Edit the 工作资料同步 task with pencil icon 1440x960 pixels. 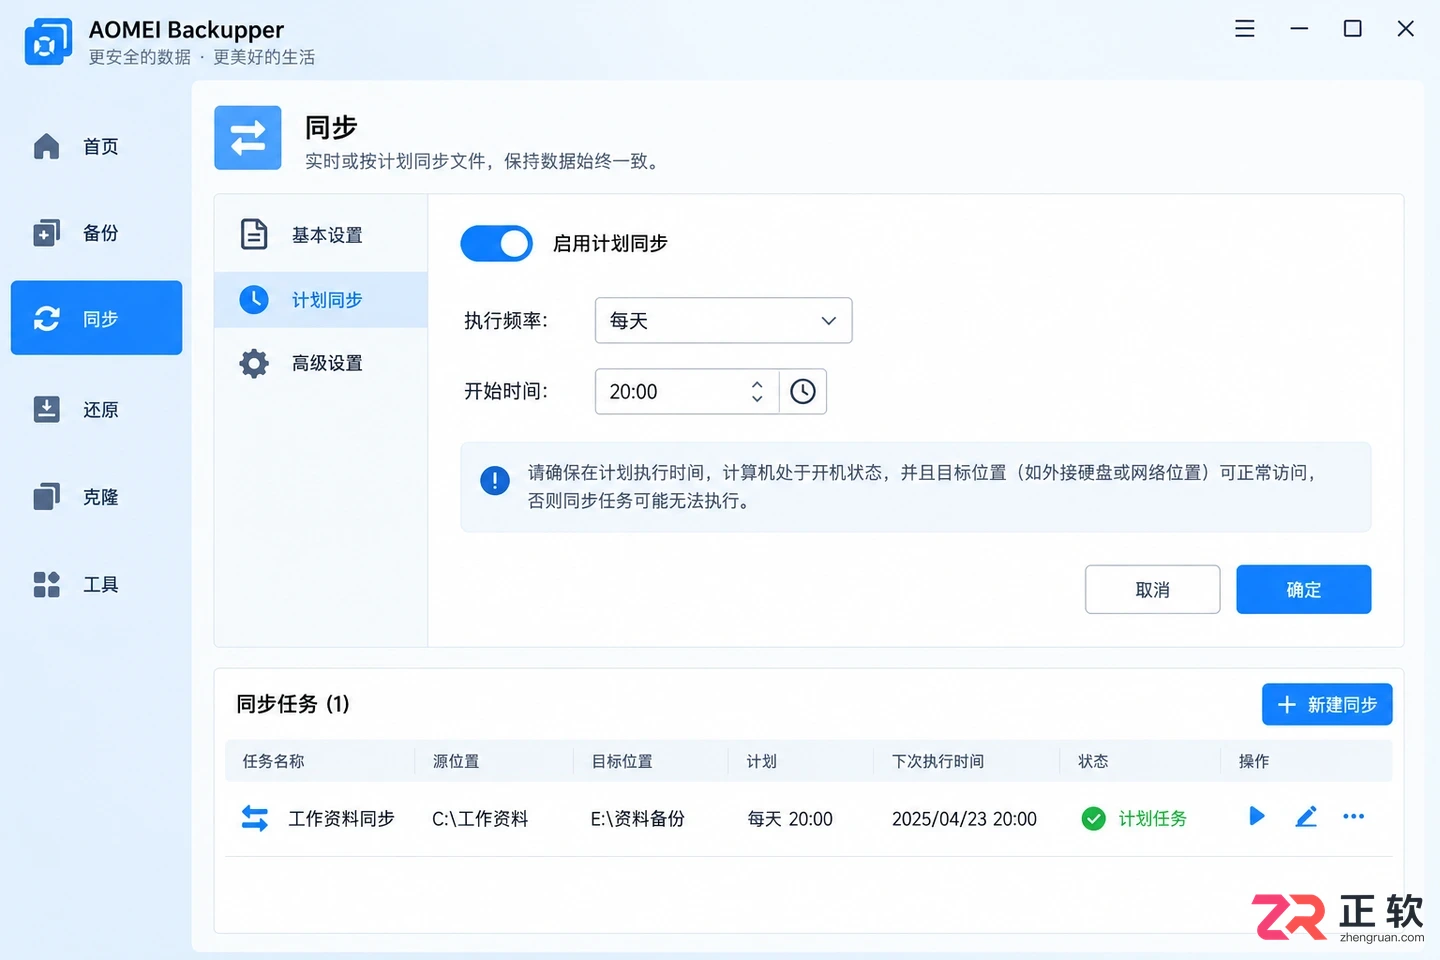tap(1306, 817)
